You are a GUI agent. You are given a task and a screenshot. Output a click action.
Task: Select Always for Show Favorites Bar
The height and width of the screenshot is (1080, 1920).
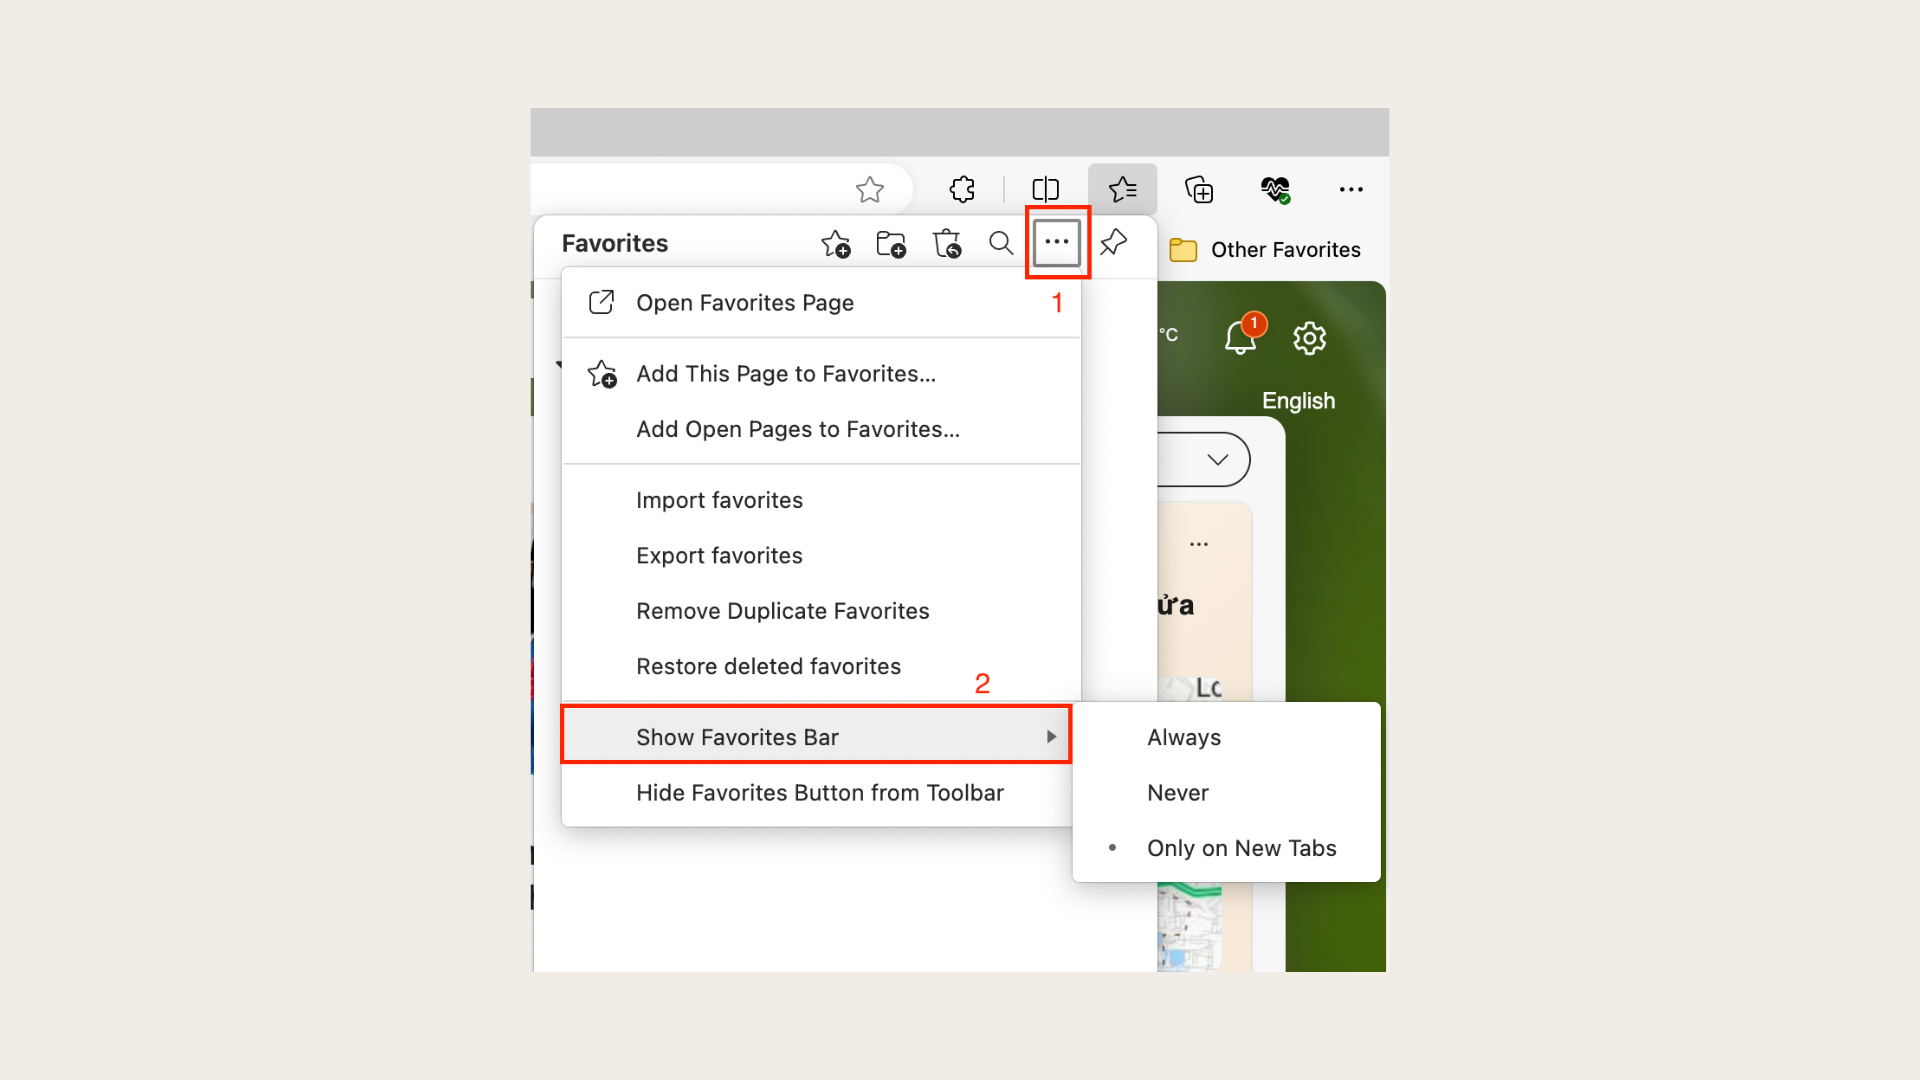point(1183,736)
